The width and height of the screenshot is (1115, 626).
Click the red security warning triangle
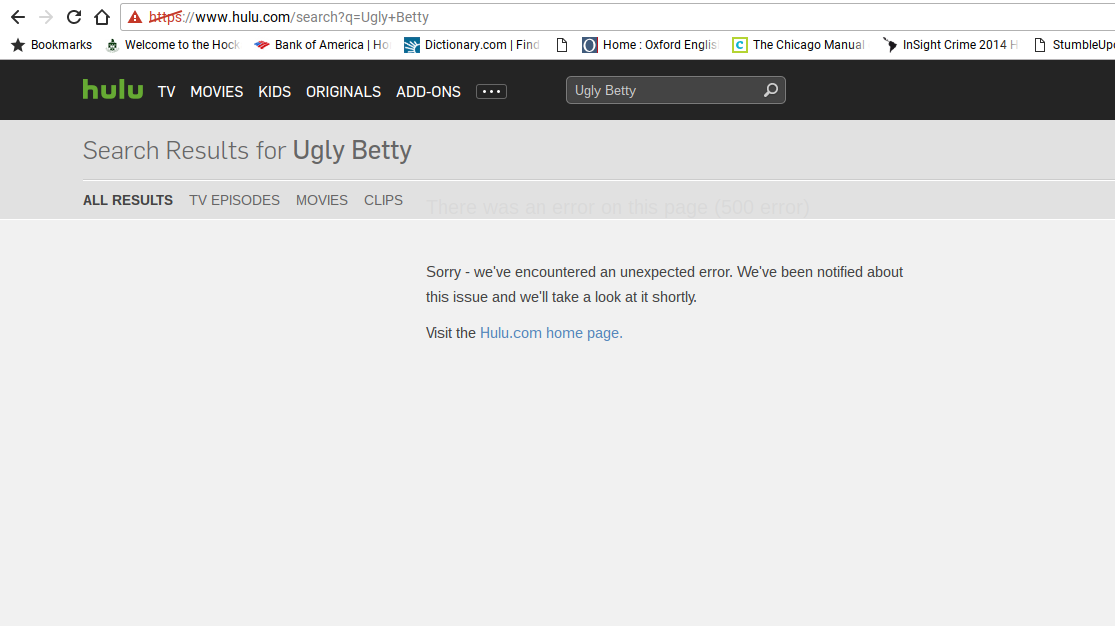tap(135, 17)
